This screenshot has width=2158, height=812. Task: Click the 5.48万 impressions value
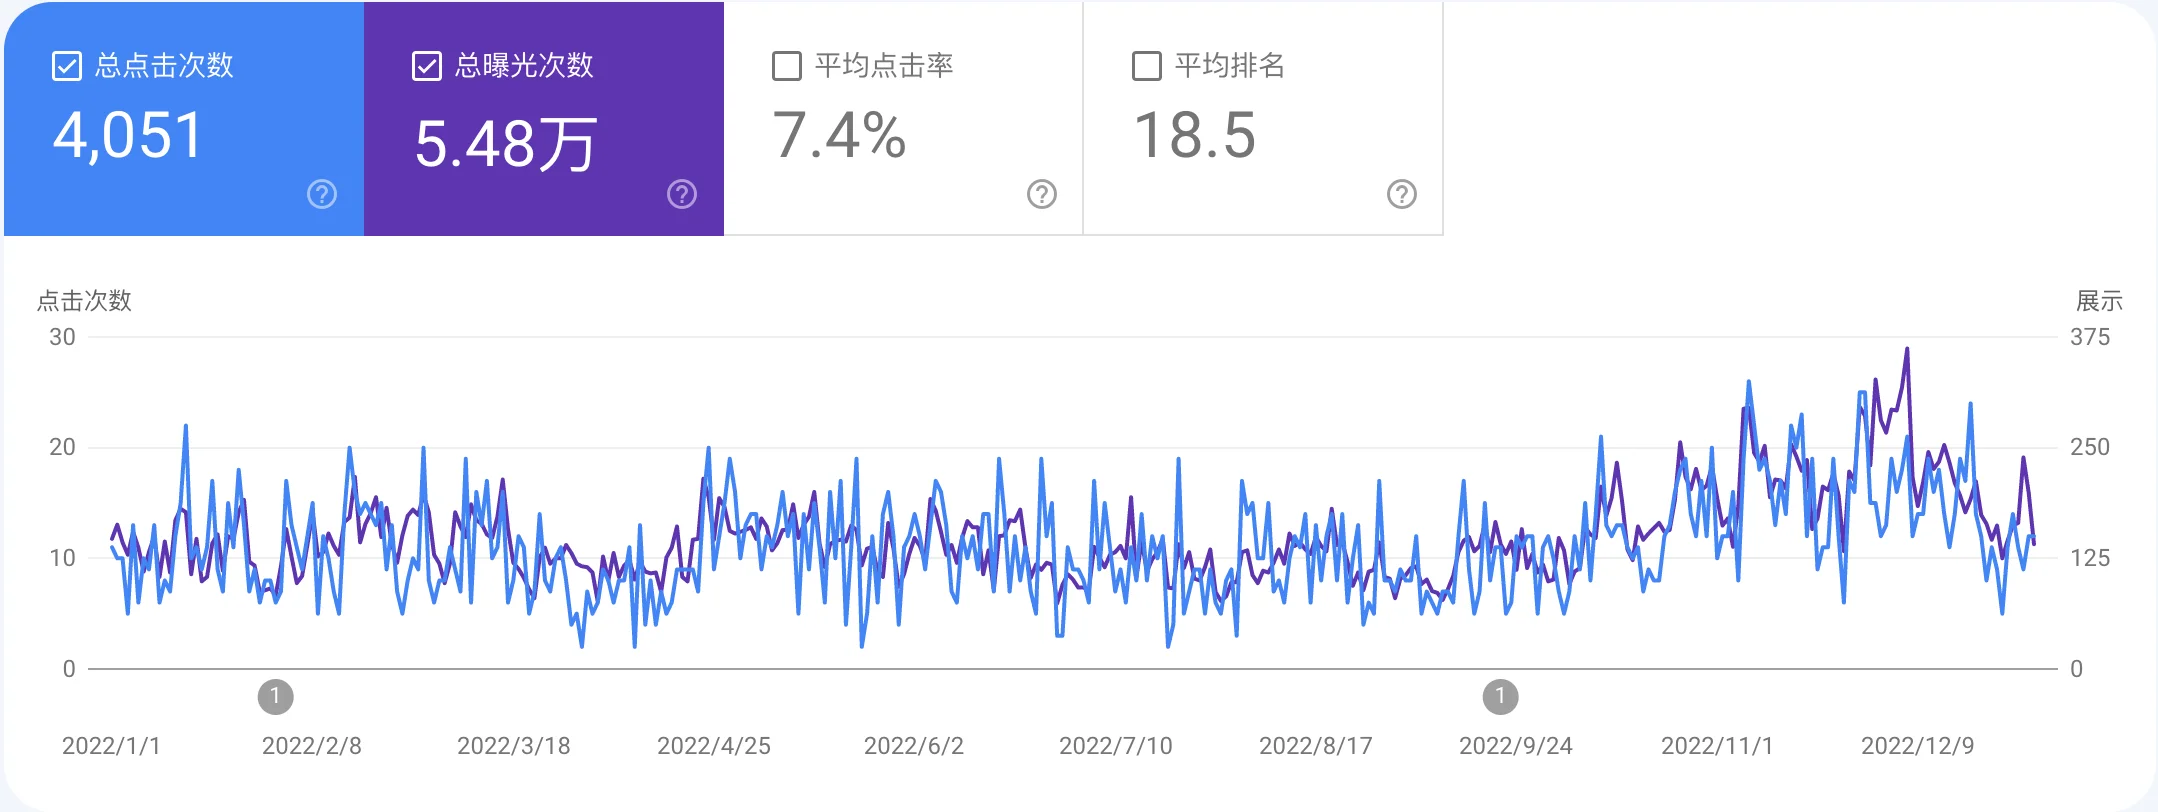(x=505, y=144)
